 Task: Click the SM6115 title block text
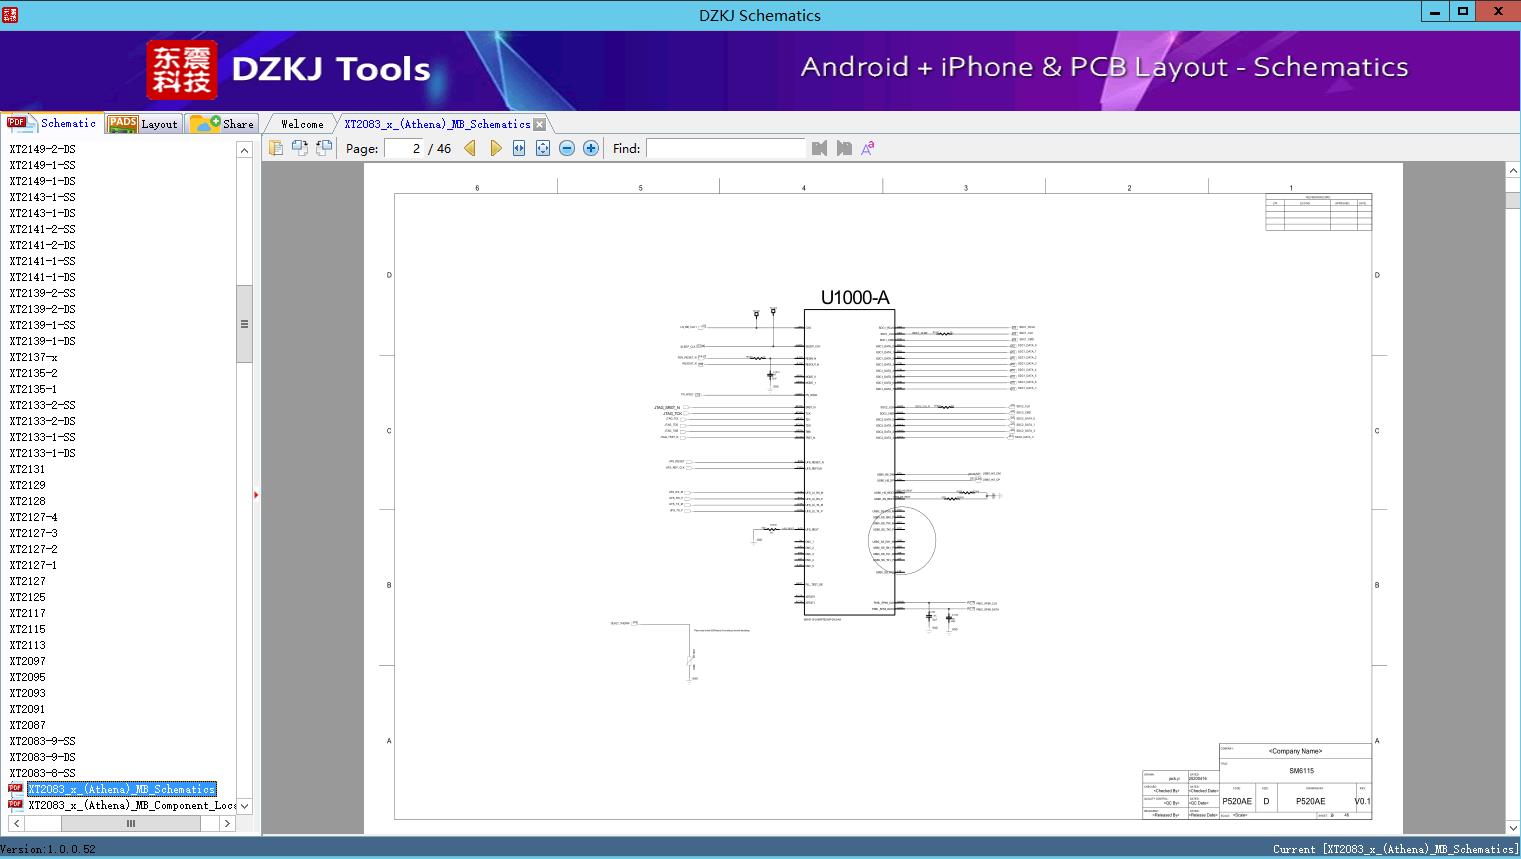(1301, 771)
